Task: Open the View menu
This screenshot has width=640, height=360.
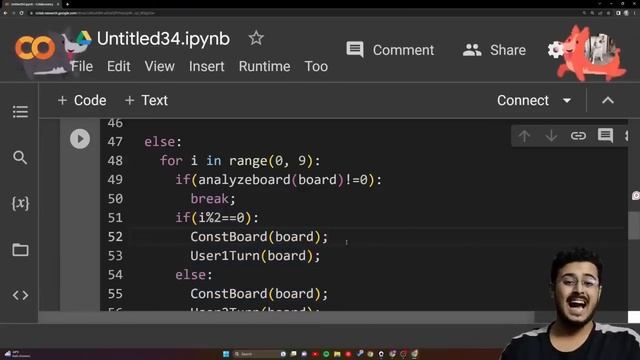Action: [x=160, y=66]
